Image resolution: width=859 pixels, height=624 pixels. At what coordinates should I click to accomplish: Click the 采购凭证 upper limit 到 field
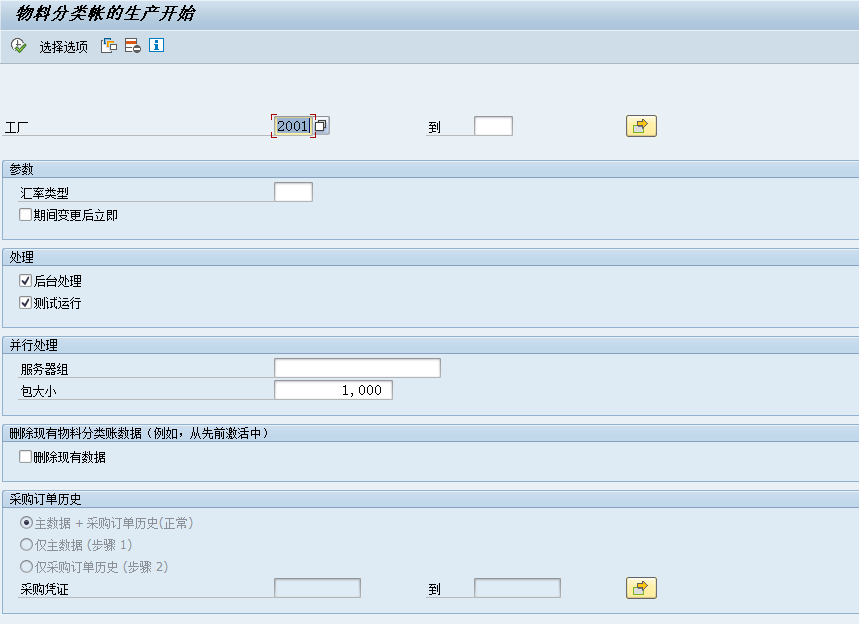tap(517, 588)
